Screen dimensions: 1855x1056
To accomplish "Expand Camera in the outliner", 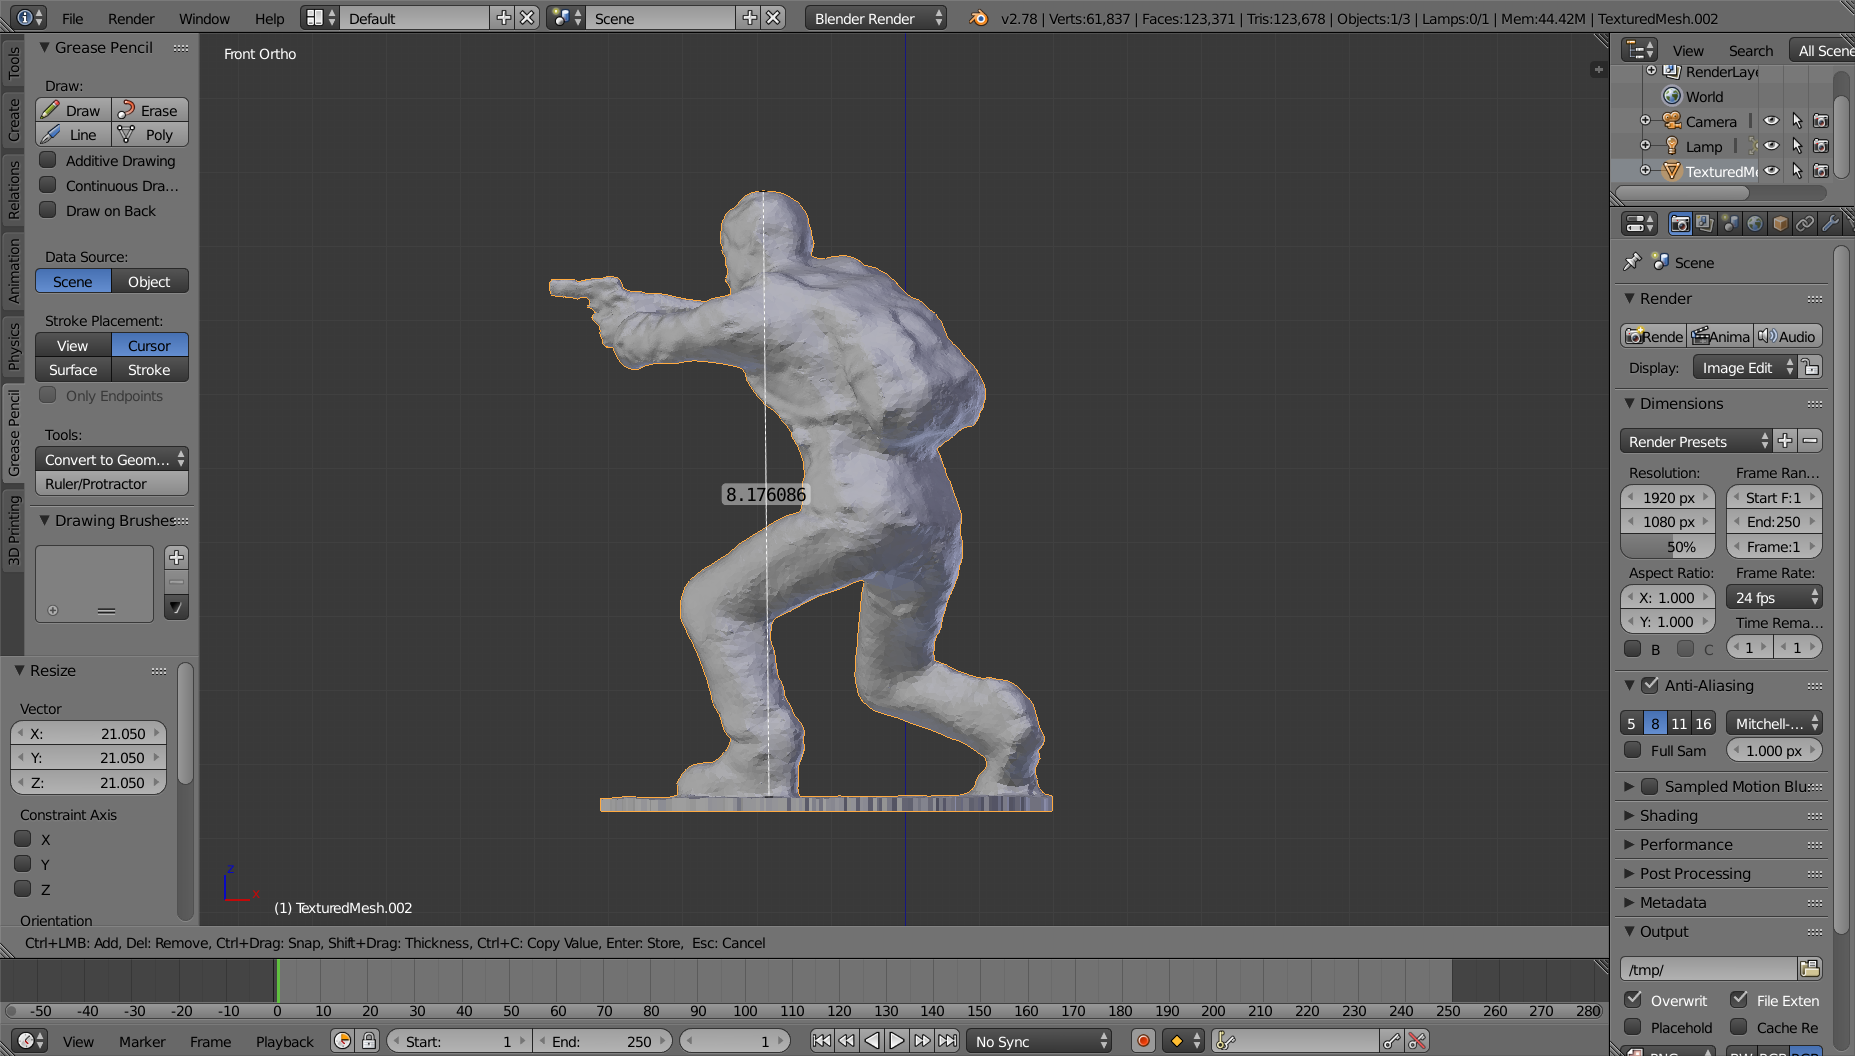I will coord(1646,121).
